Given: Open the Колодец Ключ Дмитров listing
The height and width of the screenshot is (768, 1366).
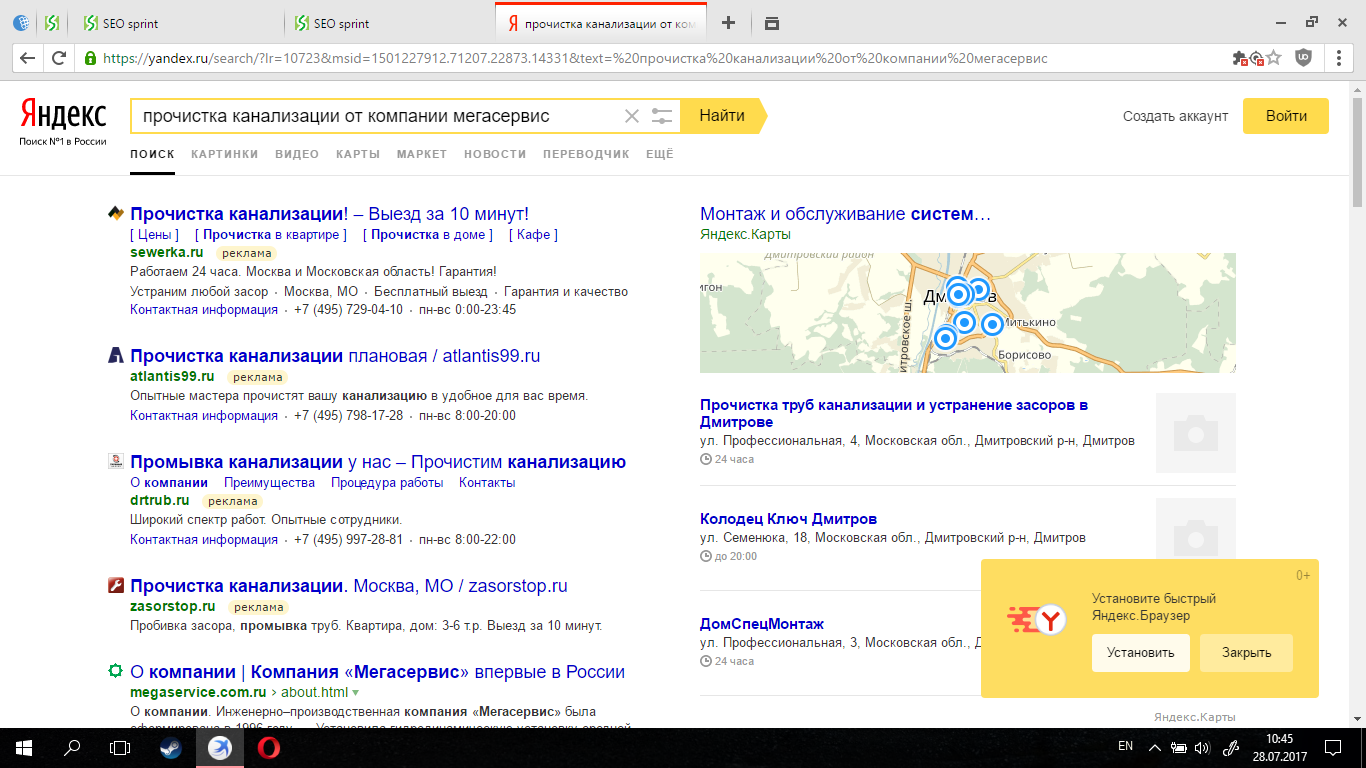Looking at the screenshot, I should click(x=788, y=519).
